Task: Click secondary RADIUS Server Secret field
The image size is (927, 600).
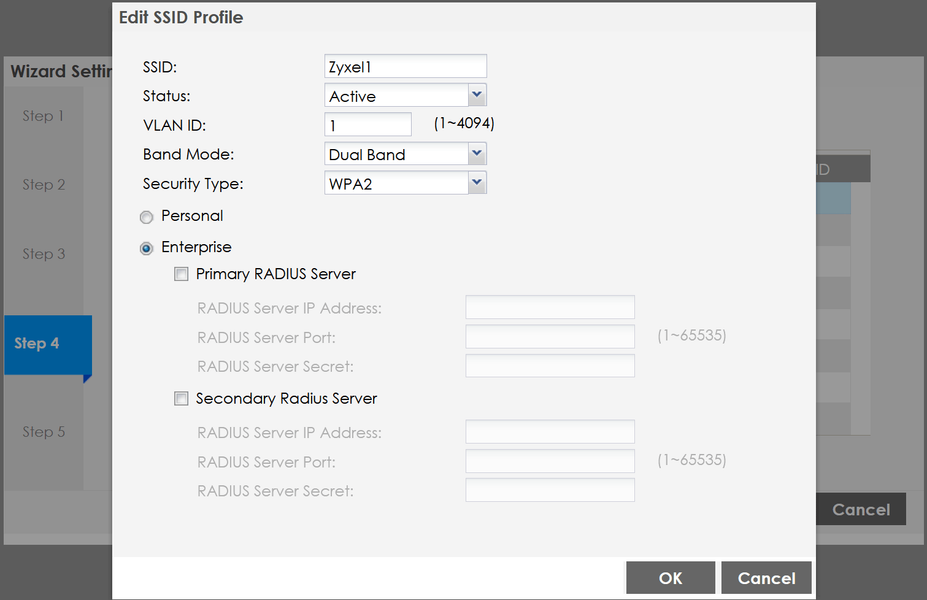Action: click(550, 491)
